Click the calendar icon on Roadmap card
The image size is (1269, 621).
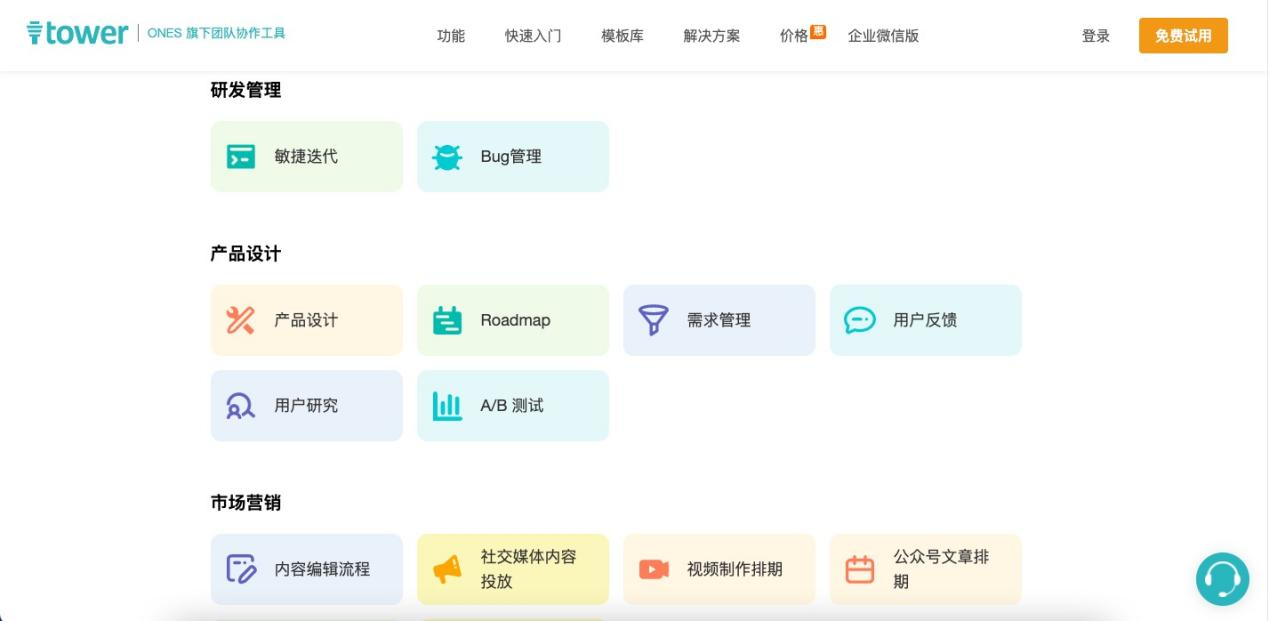pyautogui.click(x=447, y=320)
